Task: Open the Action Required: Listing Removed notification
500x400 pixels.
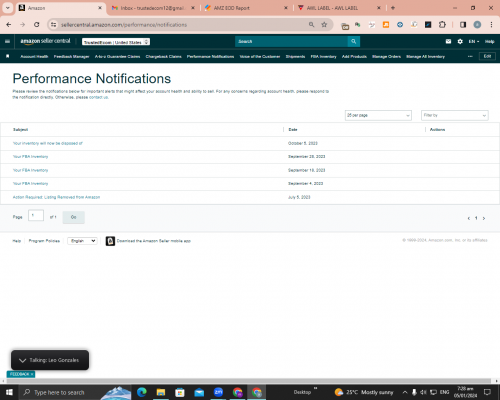Action: [x=56, y=197]
